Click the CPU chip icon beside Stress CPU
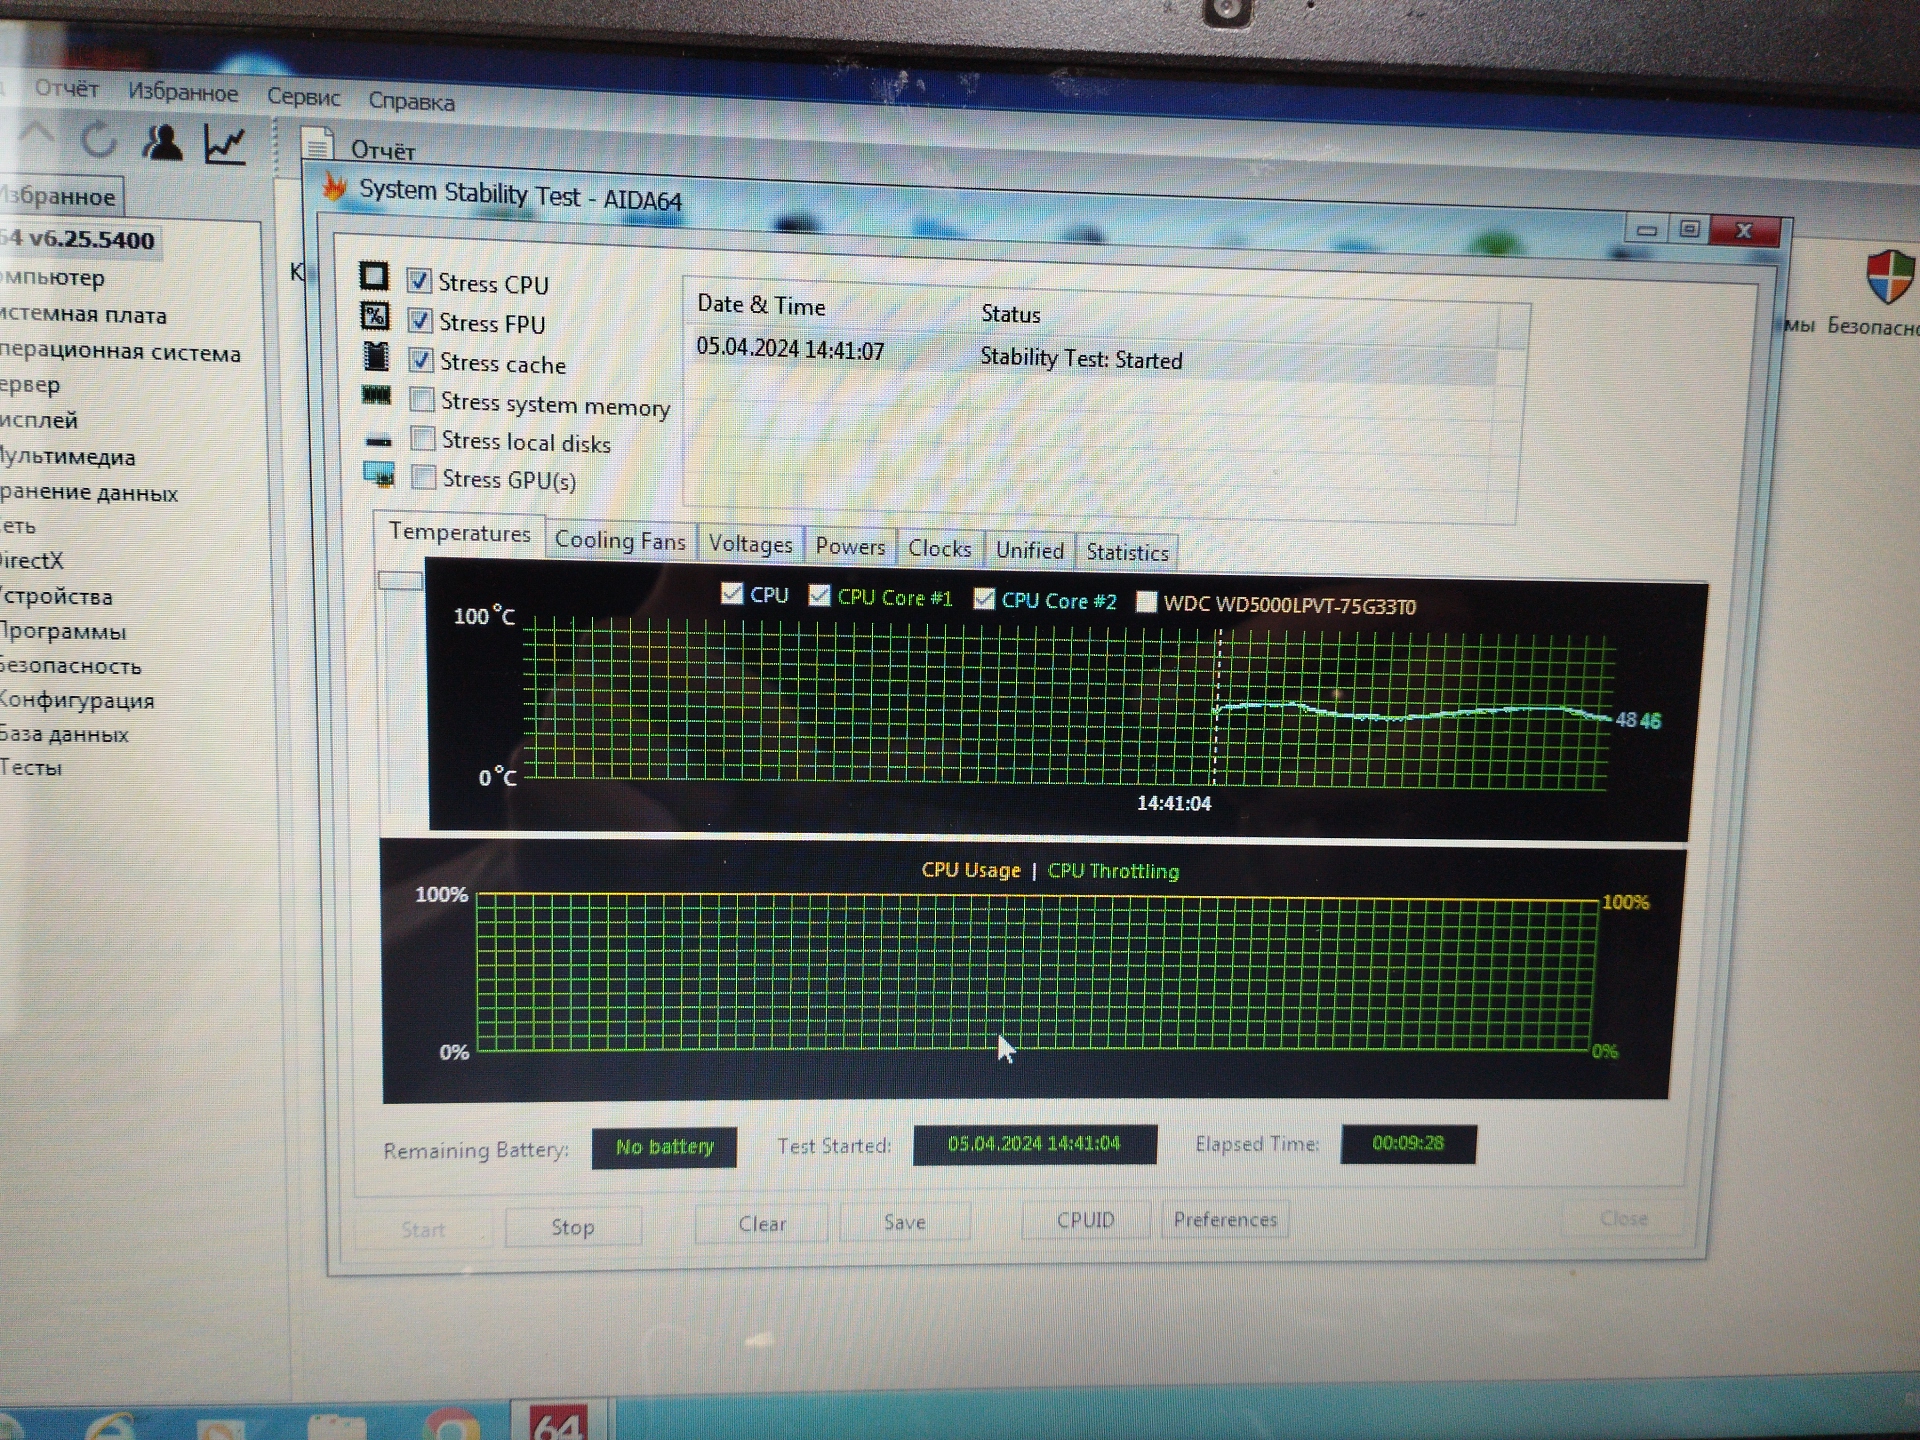 (x=374, y=276)
